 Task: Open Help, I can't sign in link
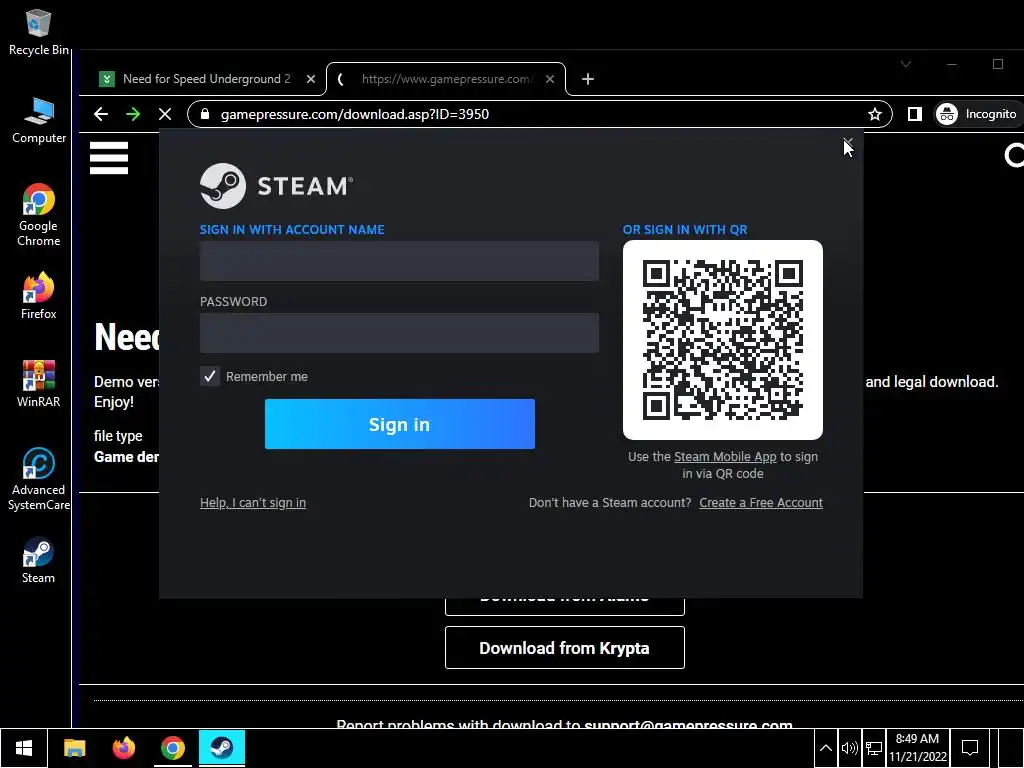(x=253, y=503)
